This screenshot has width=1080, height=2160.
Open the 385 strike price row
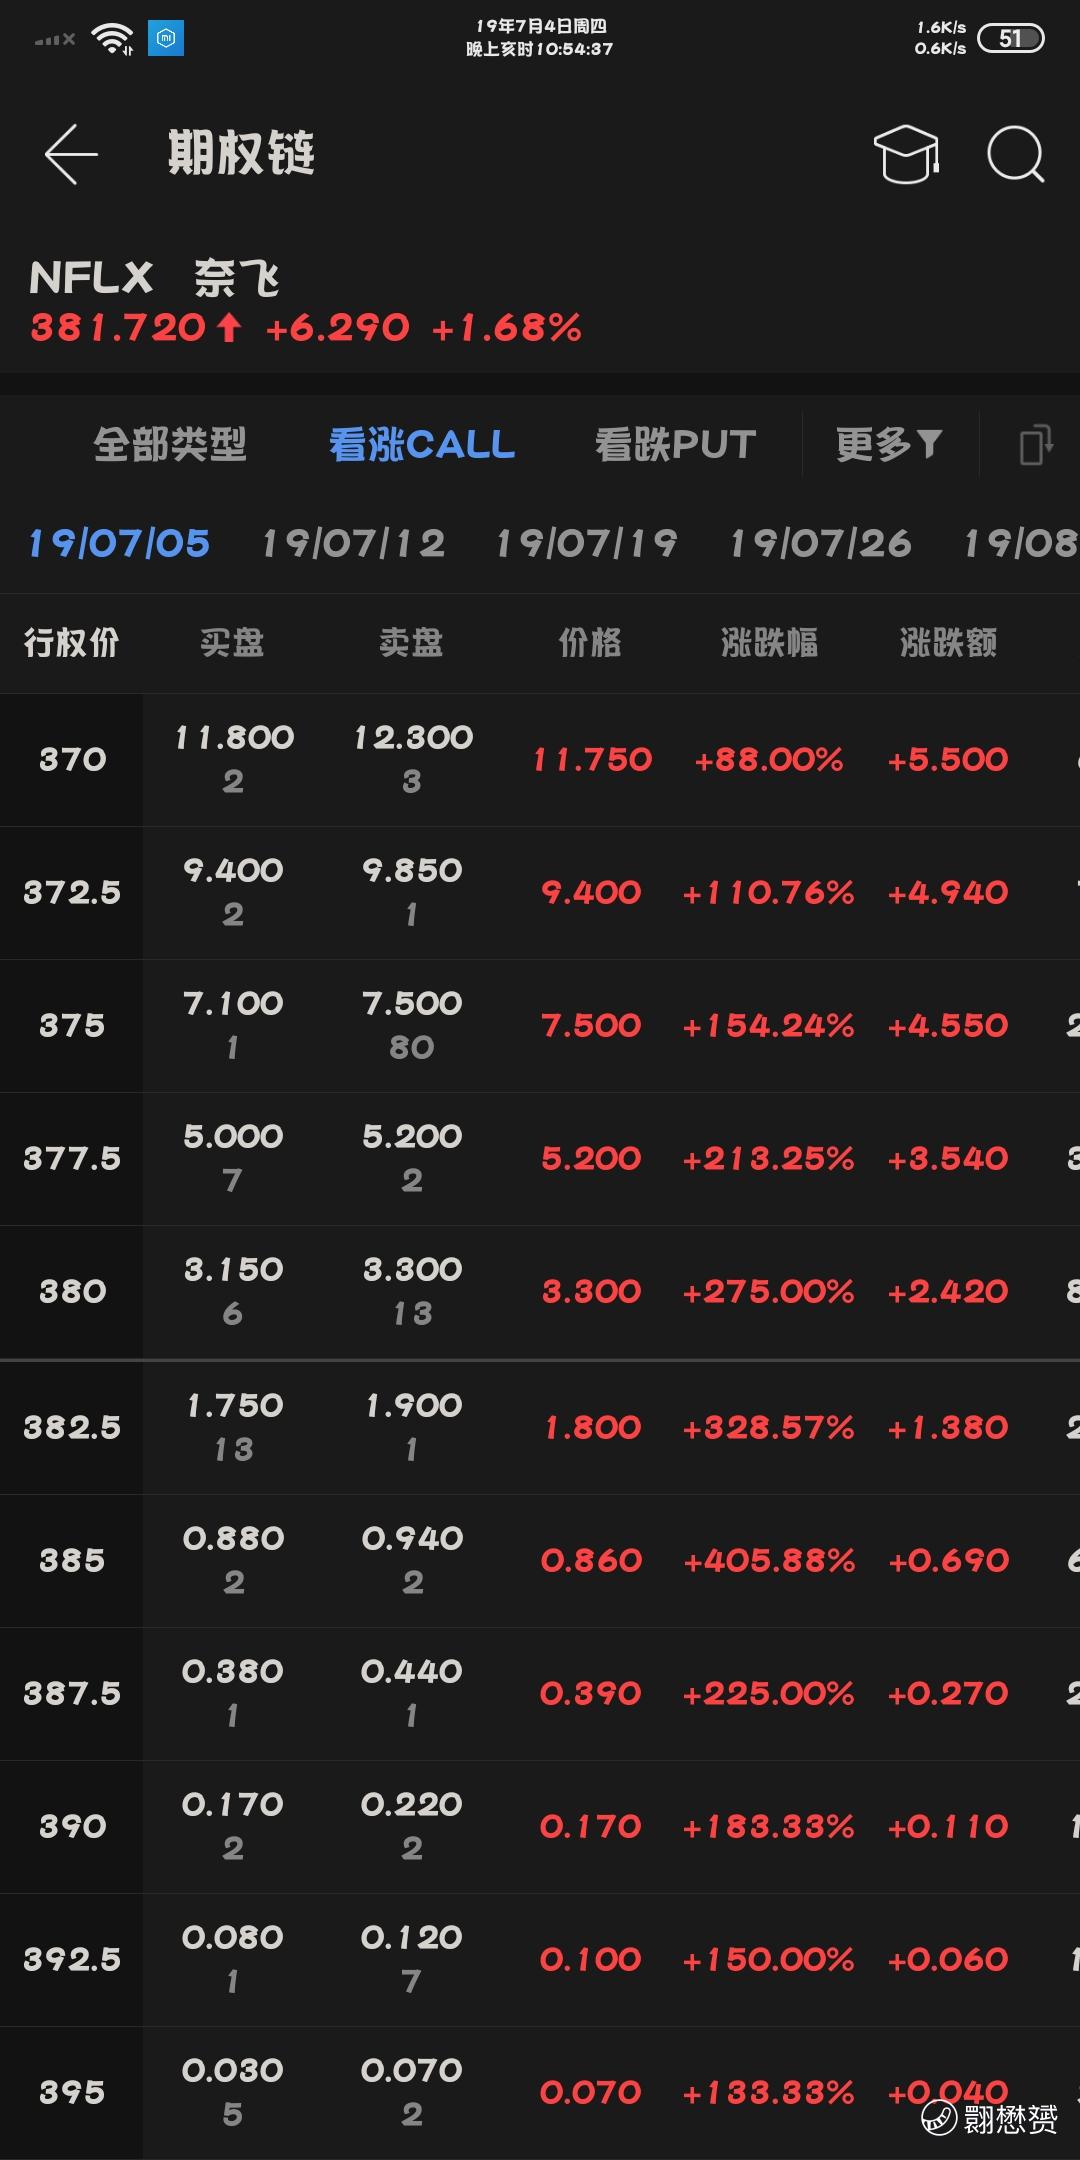pos(540,1561)
